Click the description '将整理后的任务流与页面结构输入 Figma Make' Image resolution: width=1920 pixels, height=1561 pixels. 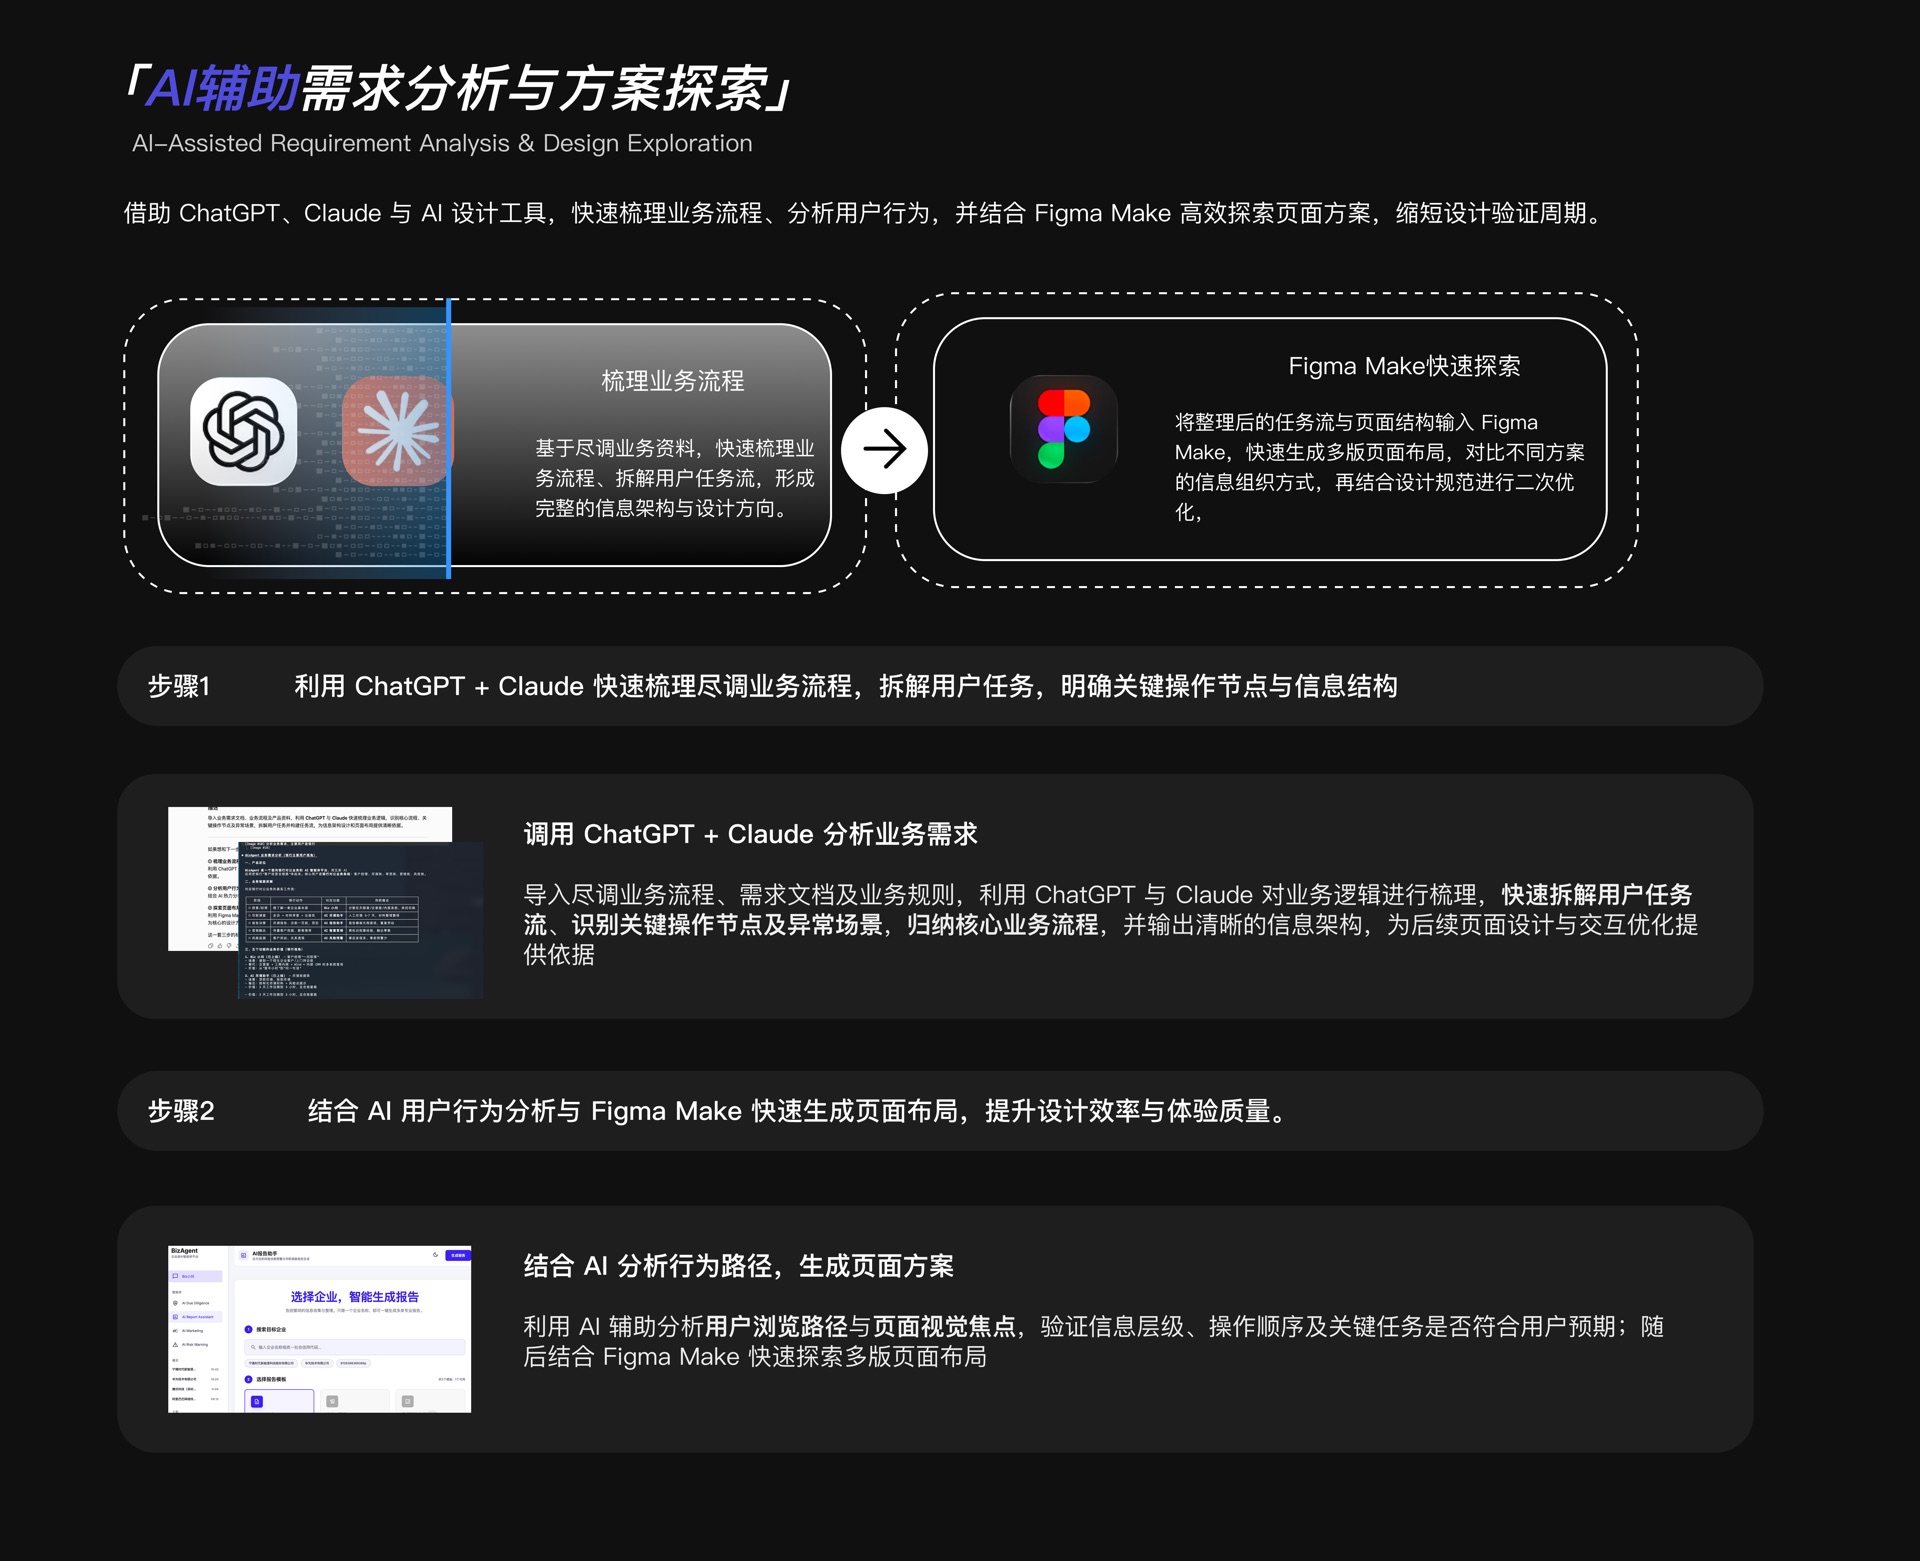coord(1380,467)
